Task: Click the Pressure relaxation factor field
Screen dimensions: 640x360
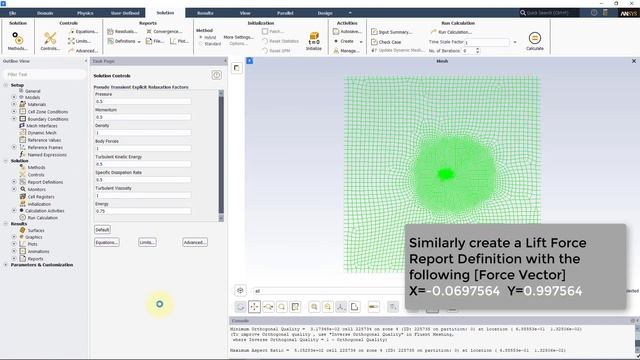Action: click(142, 101)
